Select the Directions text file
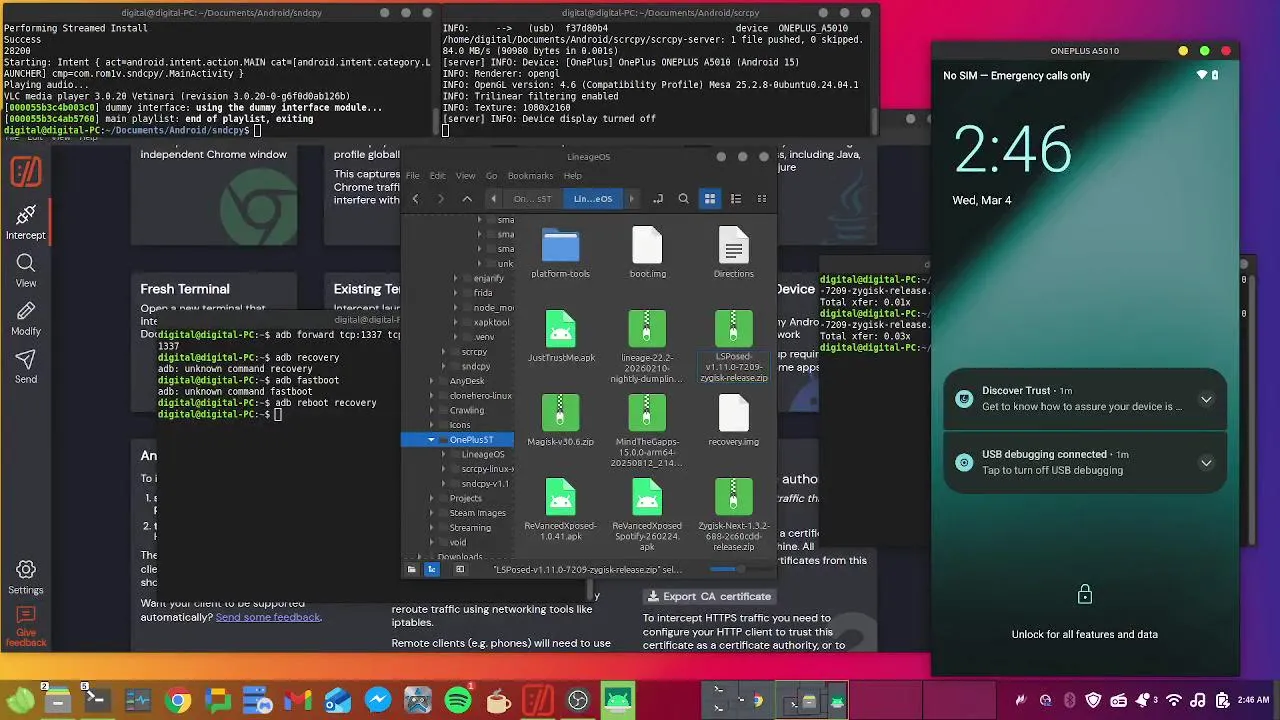This screenshot has width=1280, height=720. [733, 253]
